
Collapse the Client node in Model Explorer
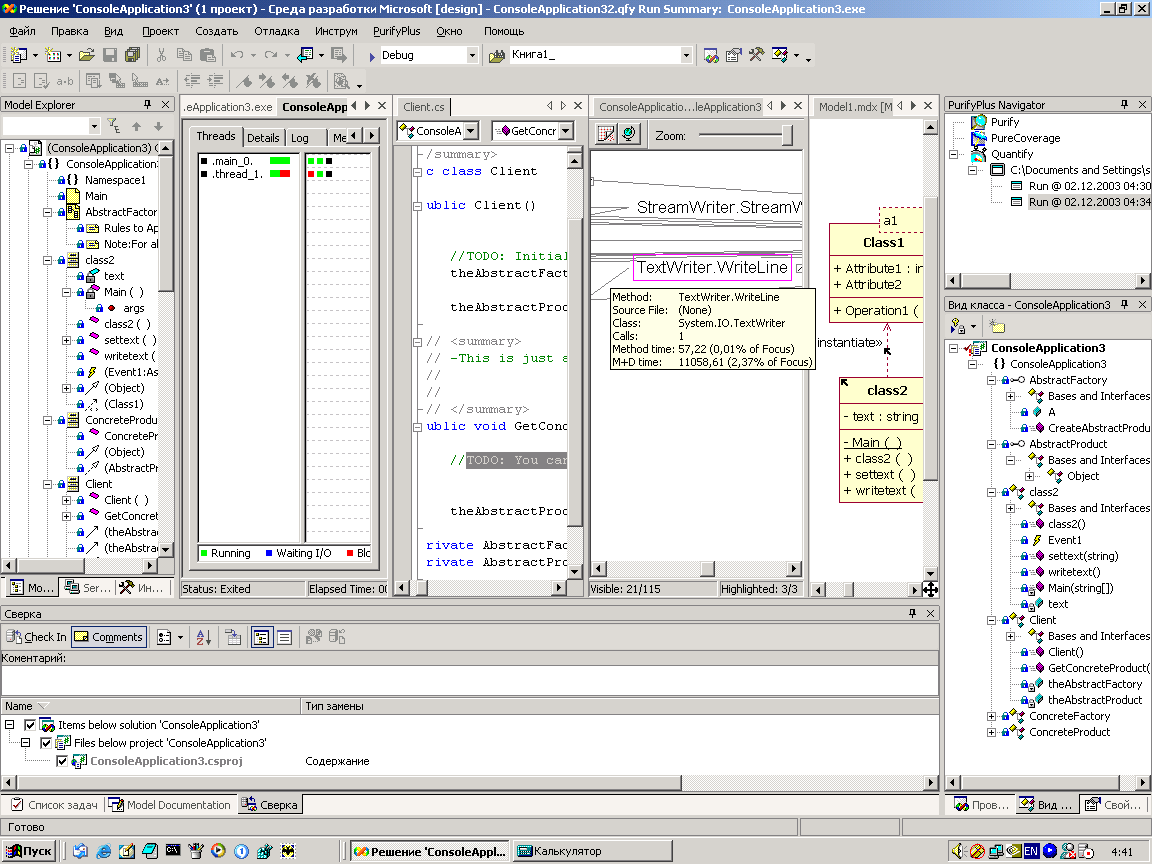coord(48,484)
